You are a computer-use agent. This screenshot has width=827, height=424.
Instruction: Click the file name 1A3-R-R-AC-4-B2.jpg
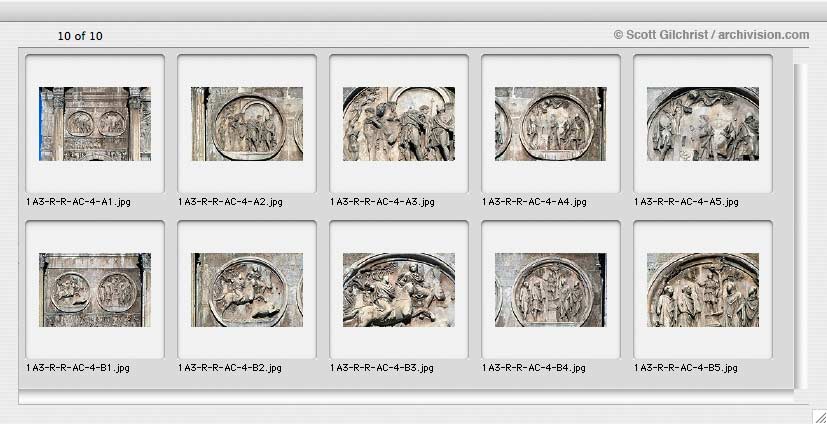(229, 368)
